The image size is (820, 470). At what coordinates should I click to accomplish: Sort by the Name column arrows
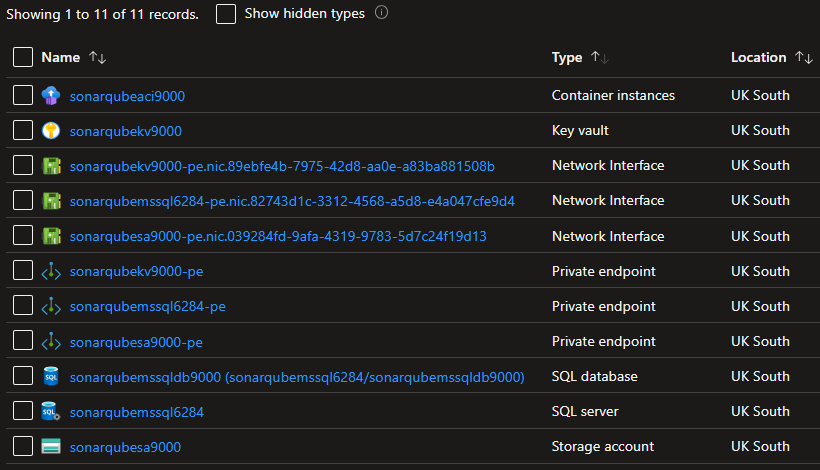[97, 57]
